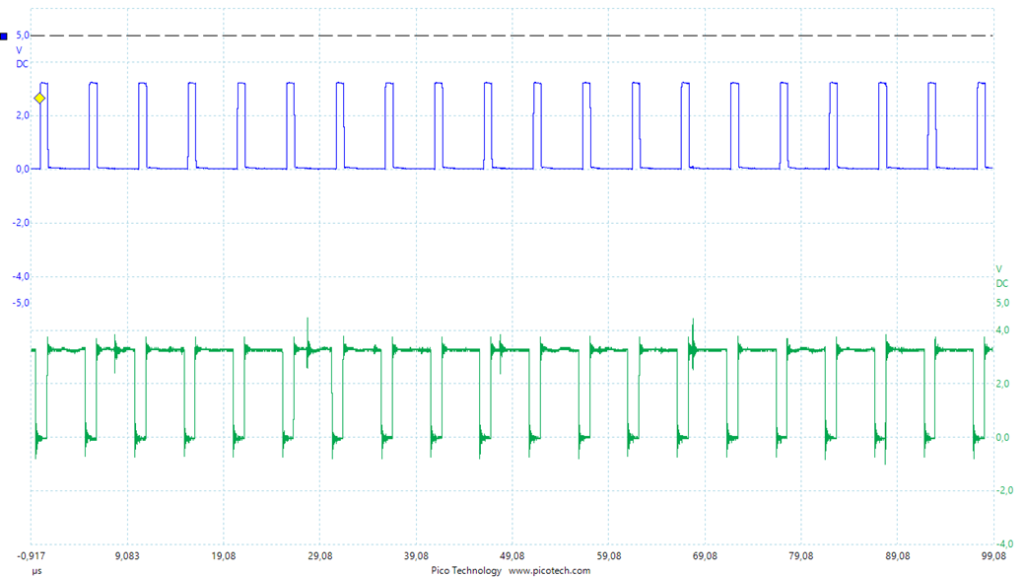Click the blue -4,0 voltage axis label

tap(21, 276)
